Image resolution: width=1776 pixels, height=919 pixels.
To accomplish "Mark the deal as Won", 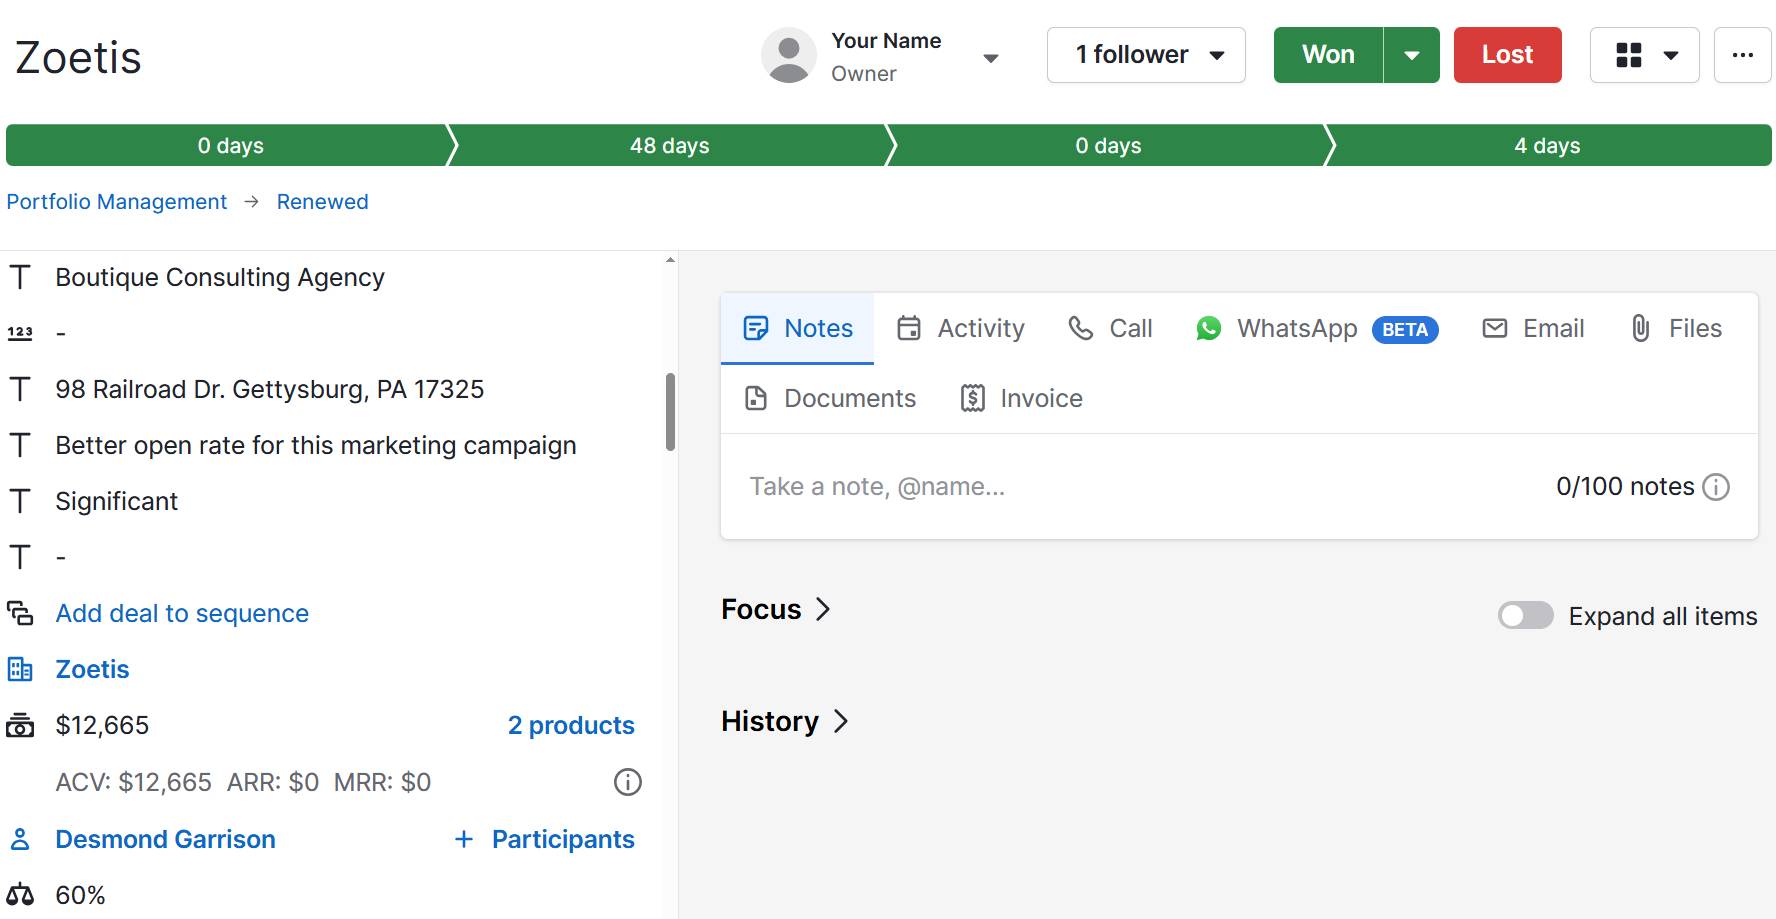I will [x=1328, y=55].
